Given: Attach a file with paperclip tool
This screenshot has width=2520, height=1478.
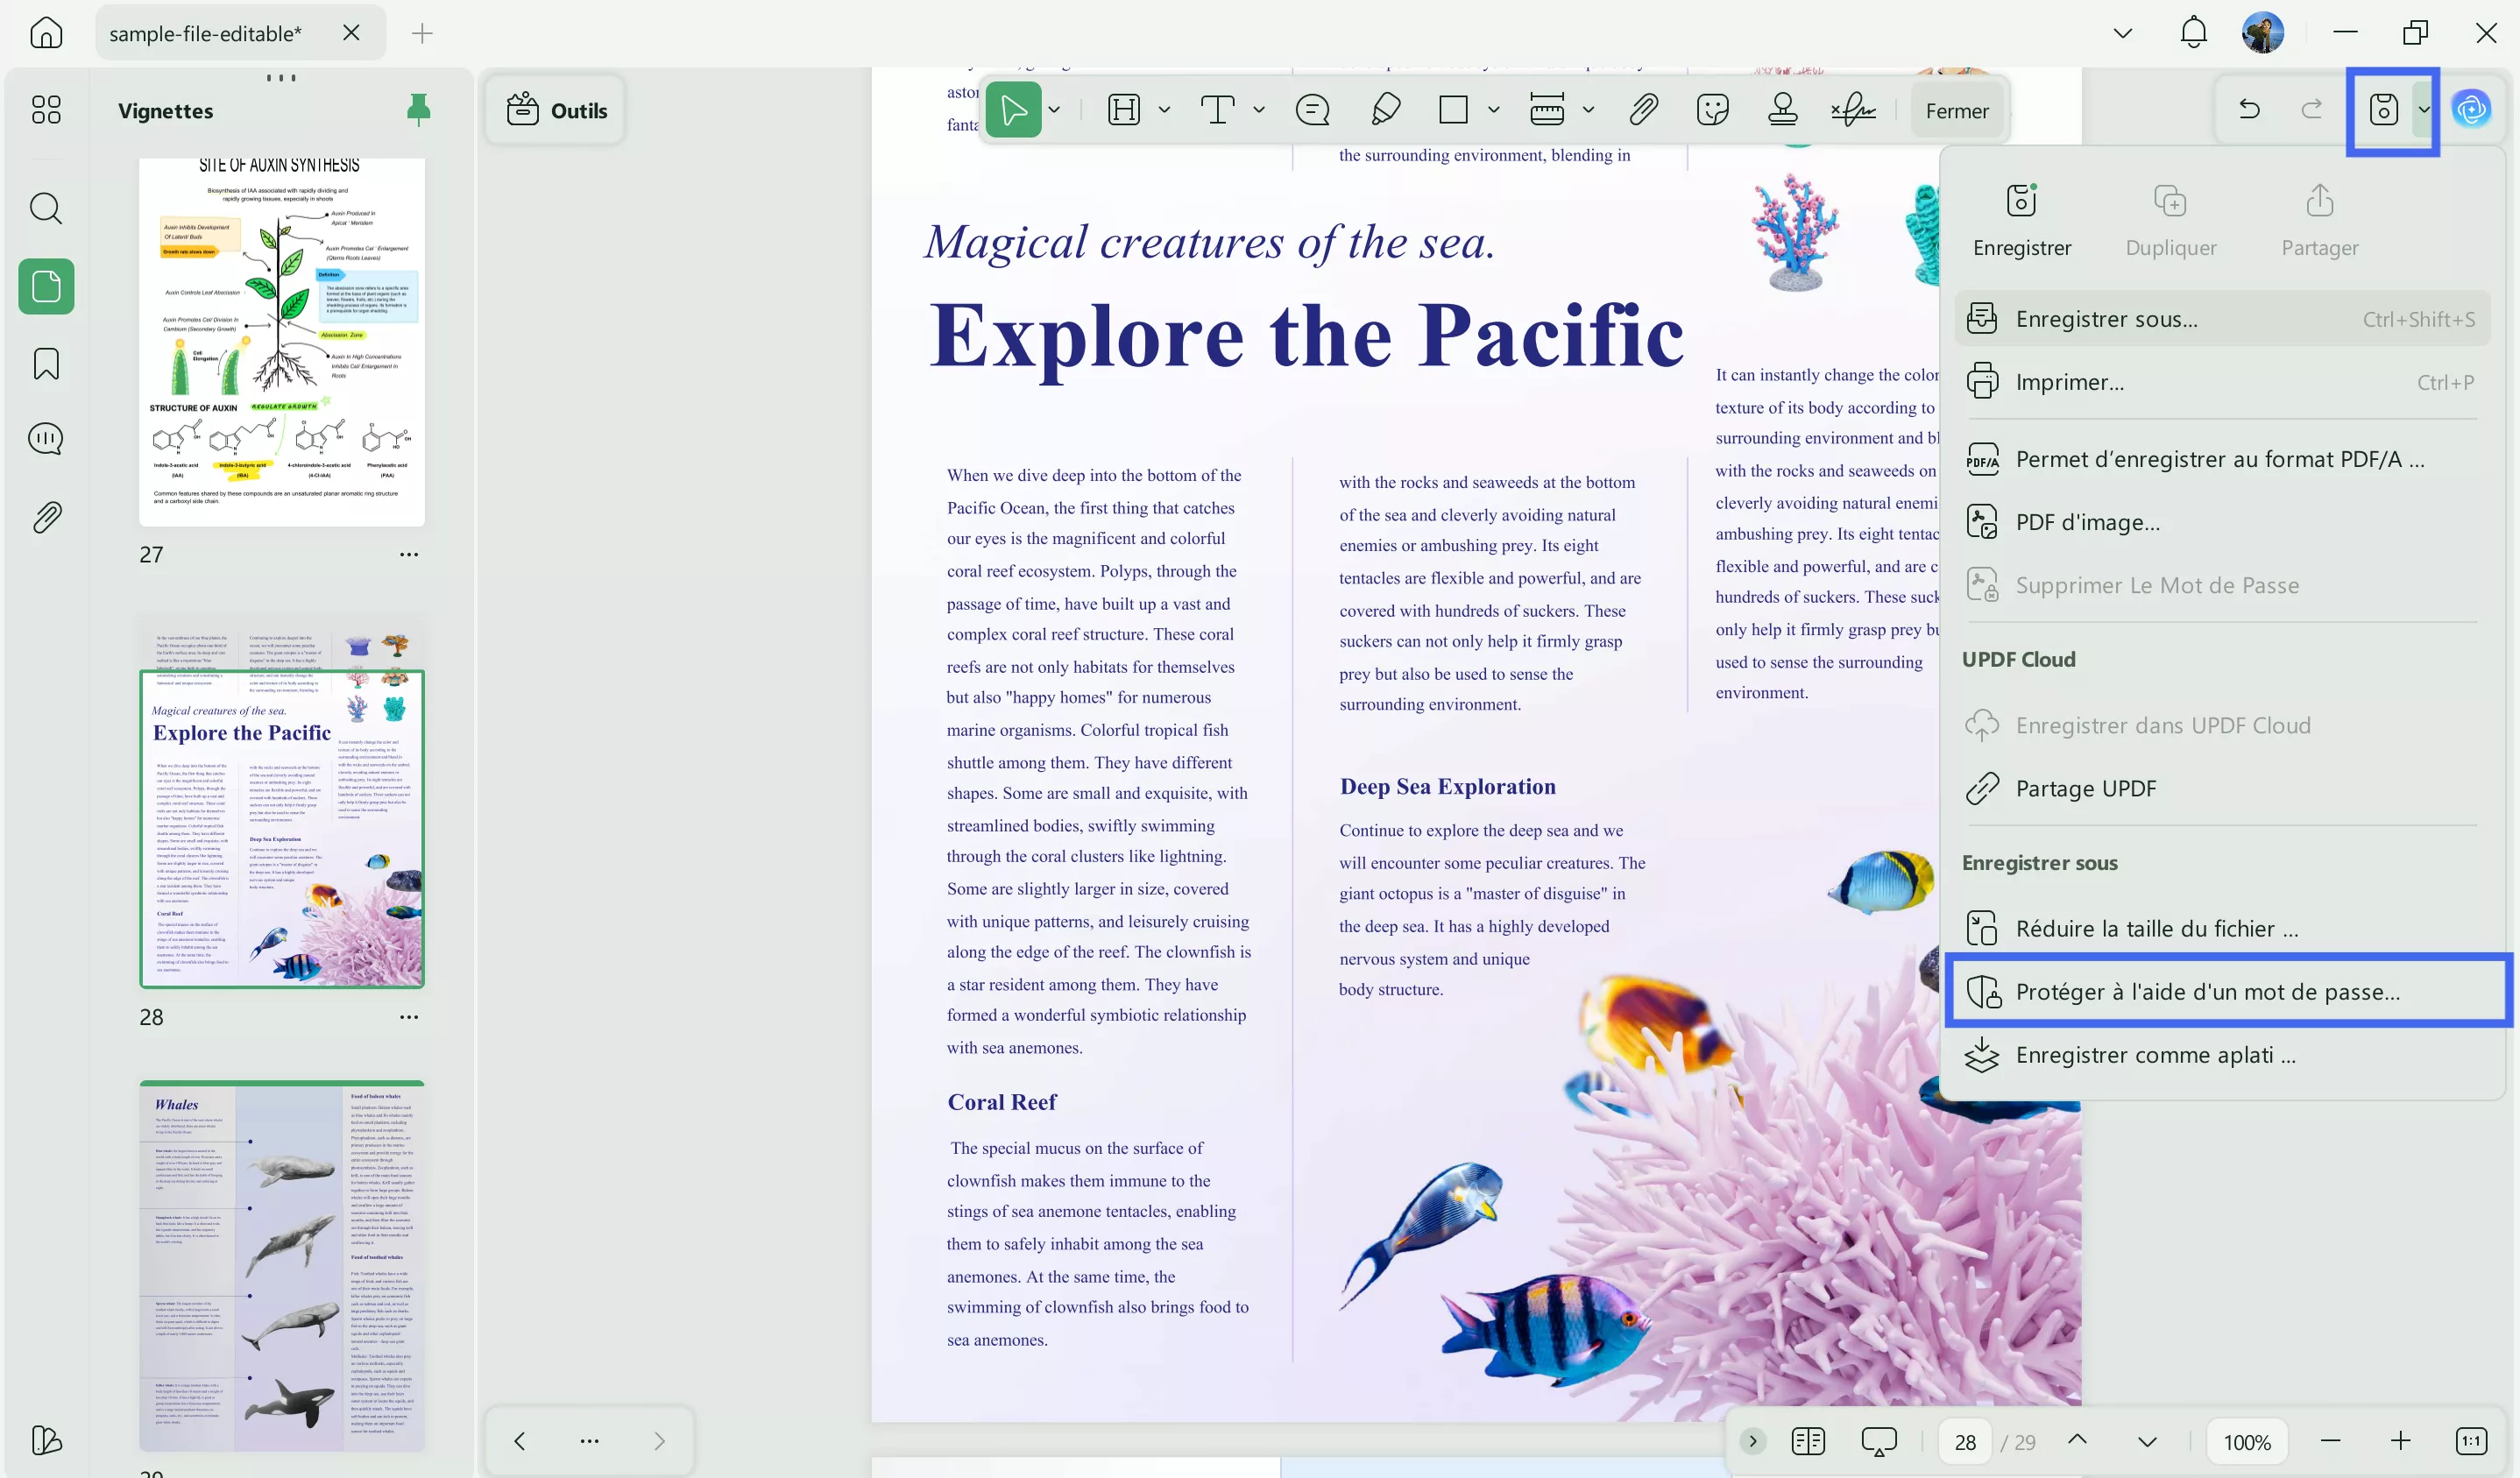Looking at the screenshot, I should pyautogui.click(x=1643, y=109).
